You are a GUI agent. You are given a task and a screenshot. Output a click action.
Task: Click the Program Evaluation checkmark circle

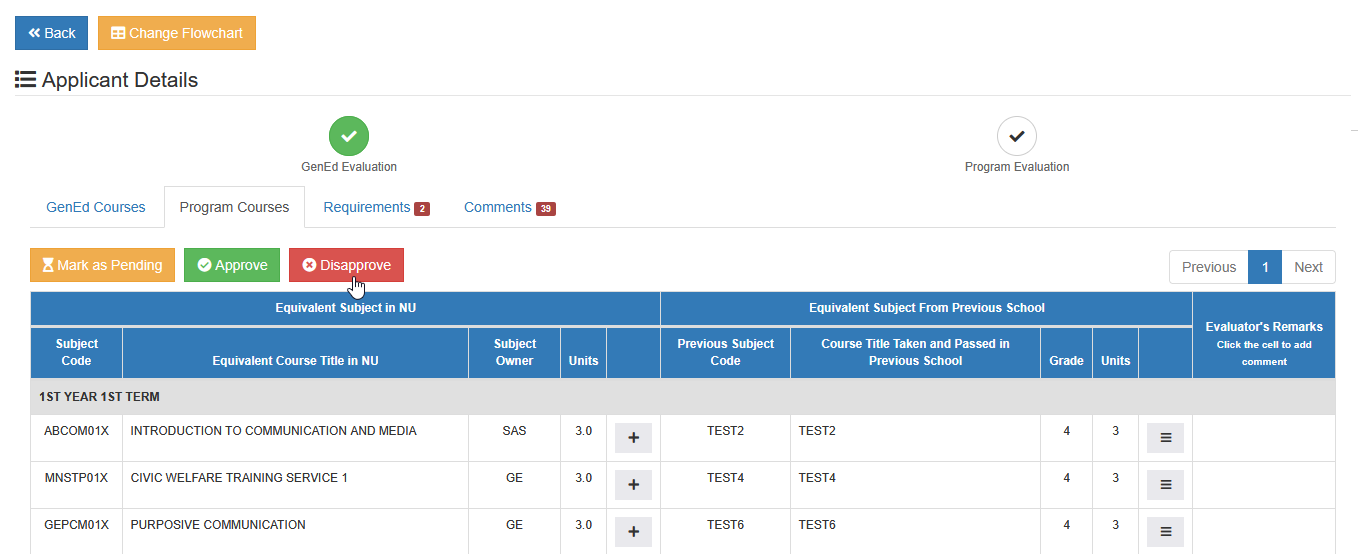point(1017,136)
